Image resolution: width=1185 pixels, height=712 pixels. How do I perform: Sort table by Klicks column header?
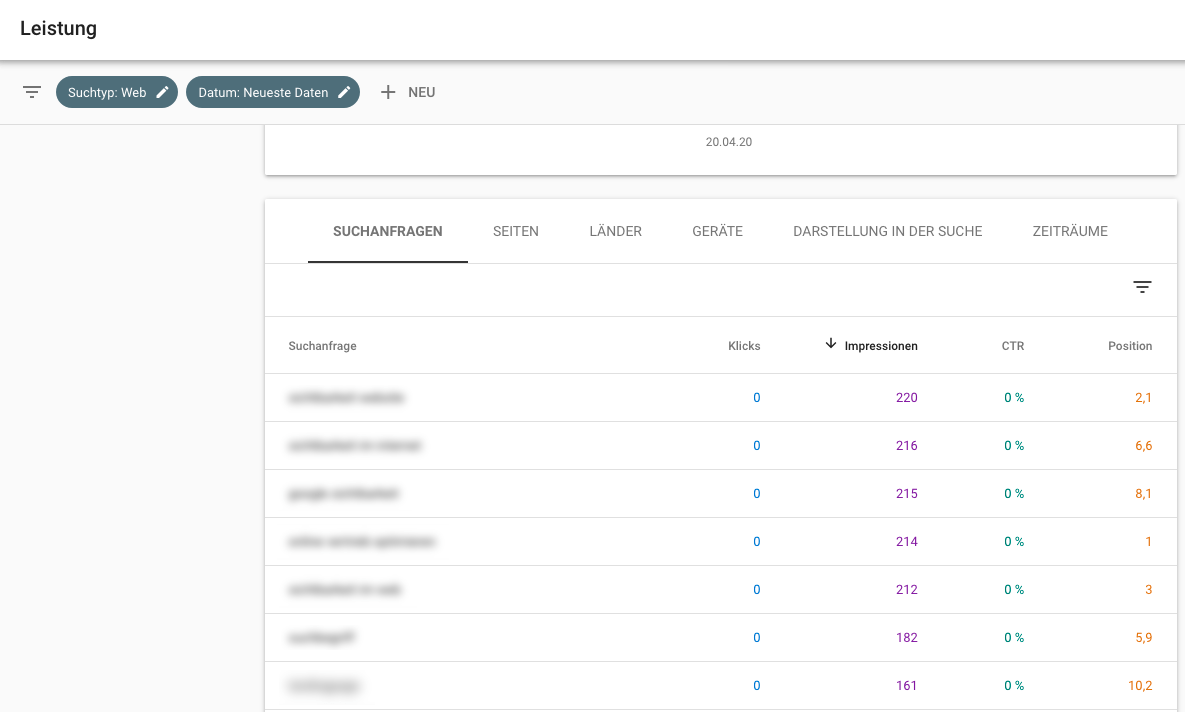pyautogui.click(x=744, y=346)
